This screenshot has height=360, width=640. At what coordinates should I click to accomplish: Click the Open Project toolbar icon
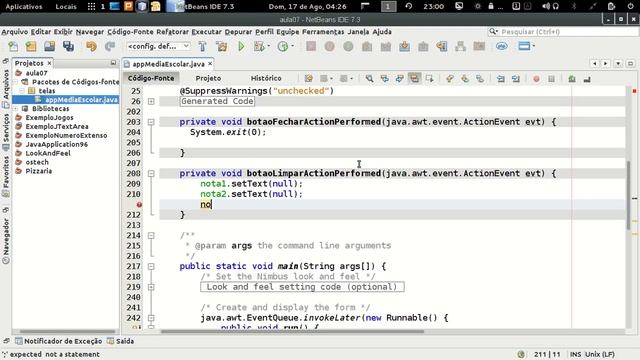(x=50, y=47)
